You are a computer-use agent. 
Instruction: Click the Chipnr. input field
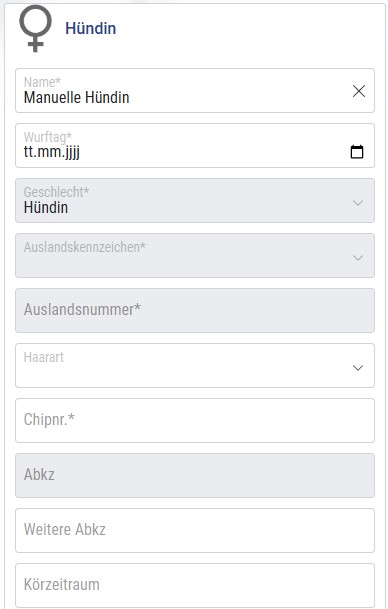pos(195,421)
